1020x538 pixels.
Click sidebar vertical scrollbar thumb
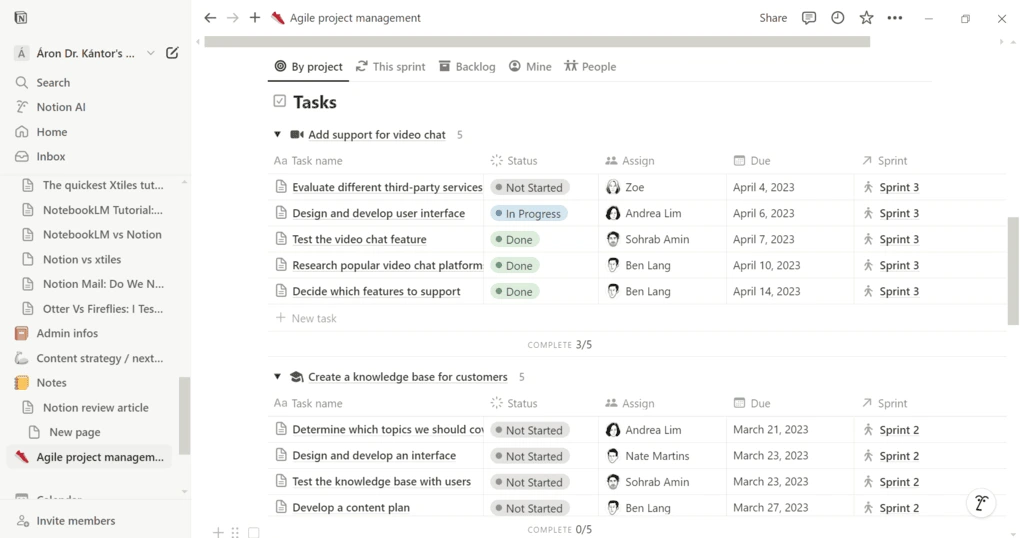pos(185,416)
